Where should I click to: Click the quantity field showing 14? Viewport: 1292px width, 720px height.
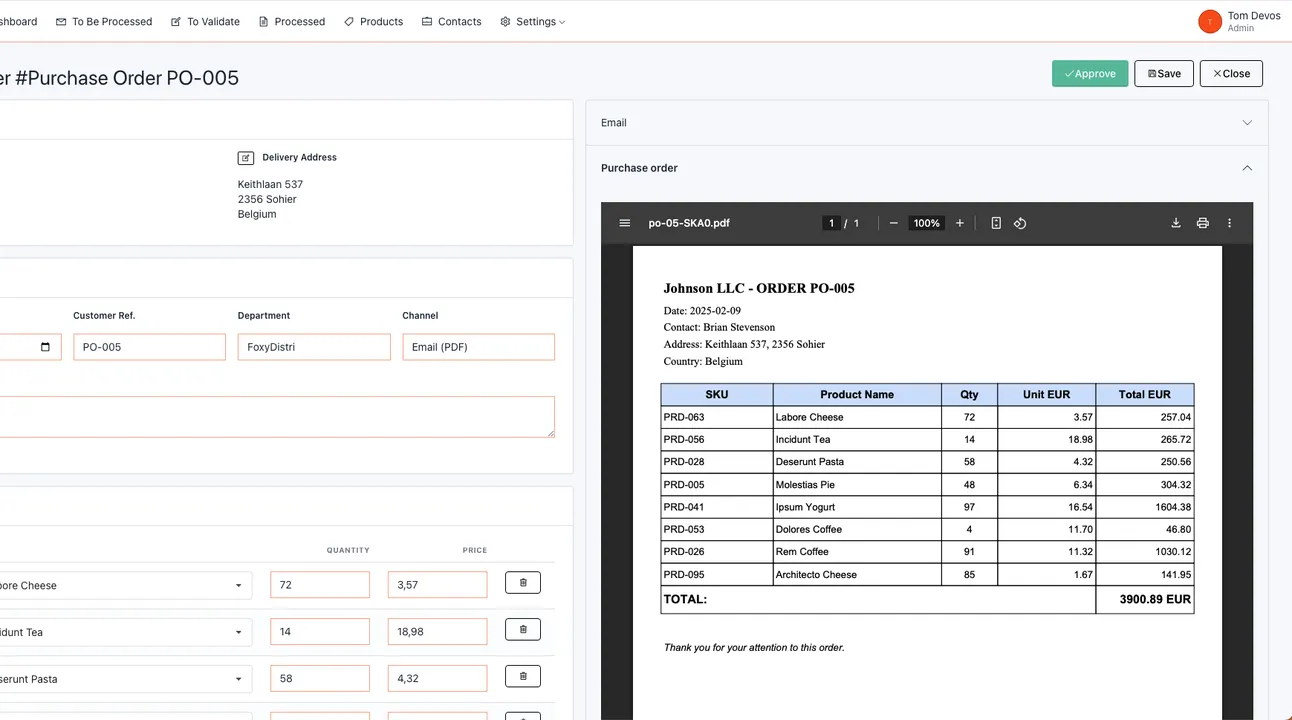pos(320,631)
